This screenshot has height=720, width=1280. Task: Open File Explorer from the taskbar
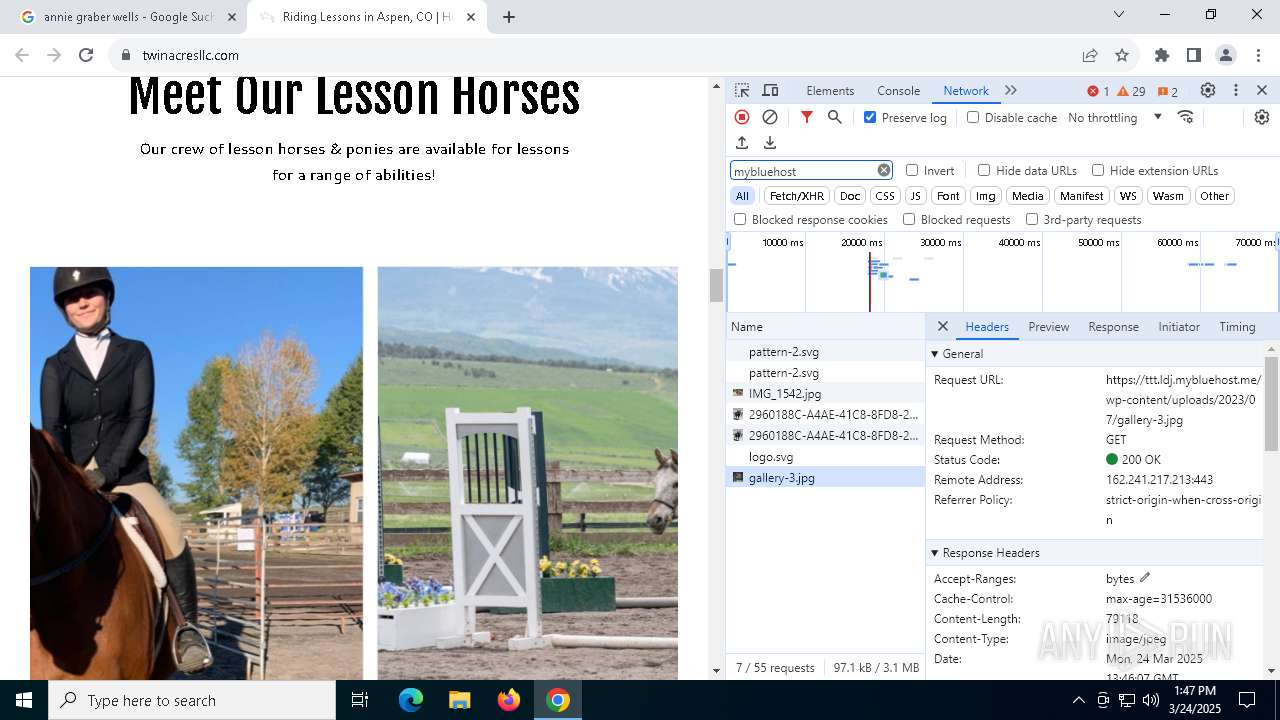[x=459, y=700]
